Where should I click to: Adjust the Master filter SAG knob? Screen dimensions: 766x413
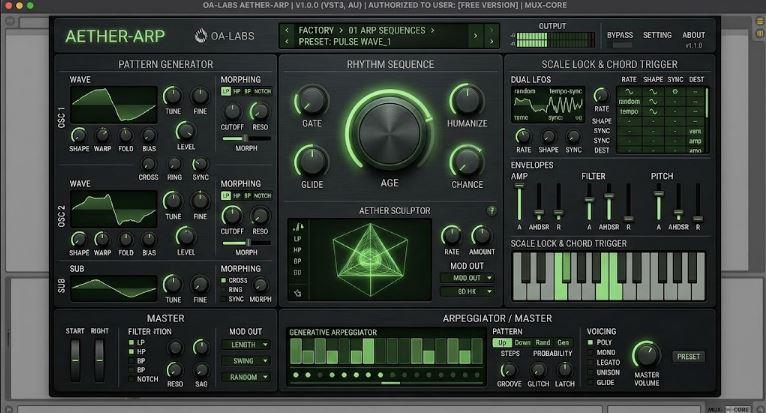coord(201,370)
